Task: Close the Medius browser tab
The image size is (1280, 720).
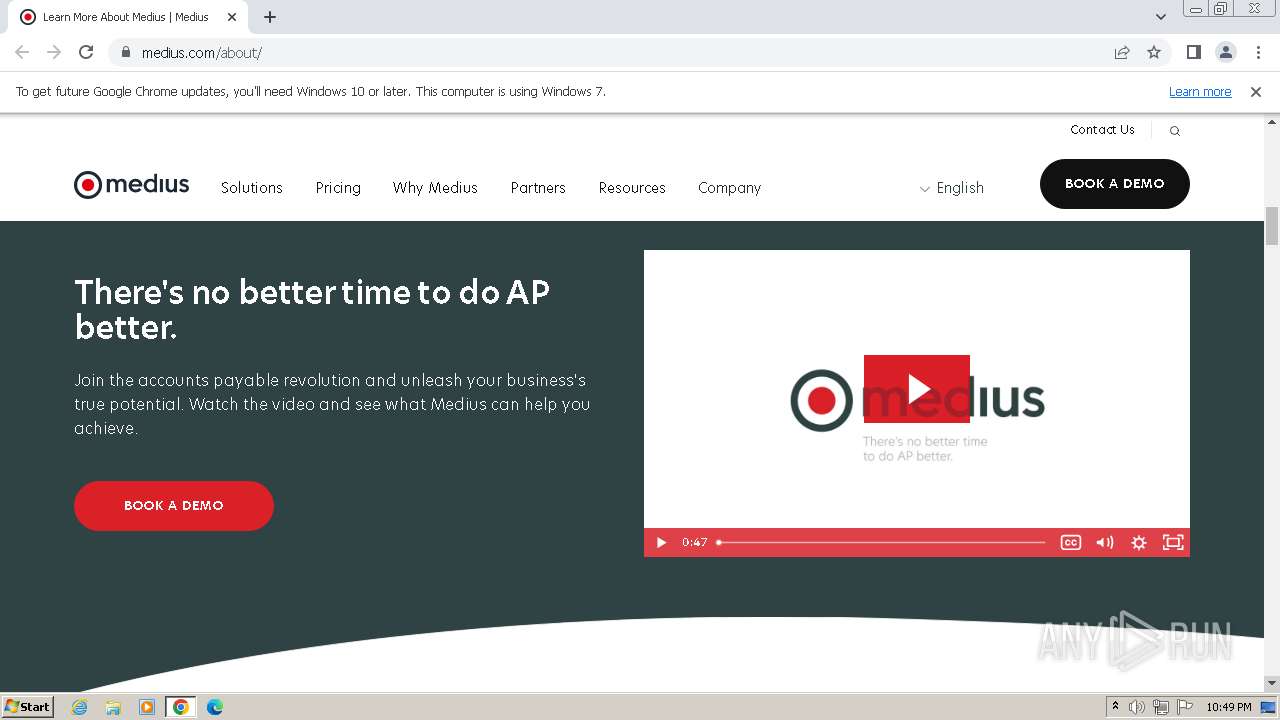Action: 231,17
